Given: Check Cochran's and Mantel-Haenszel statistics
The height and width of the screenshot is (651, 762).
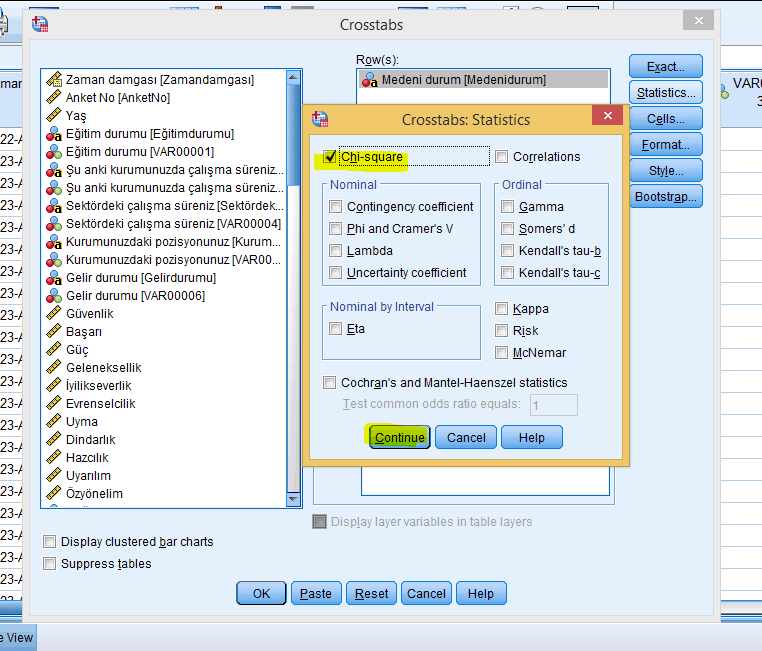Looking at the screenshot, I should (x=330, y=383).
